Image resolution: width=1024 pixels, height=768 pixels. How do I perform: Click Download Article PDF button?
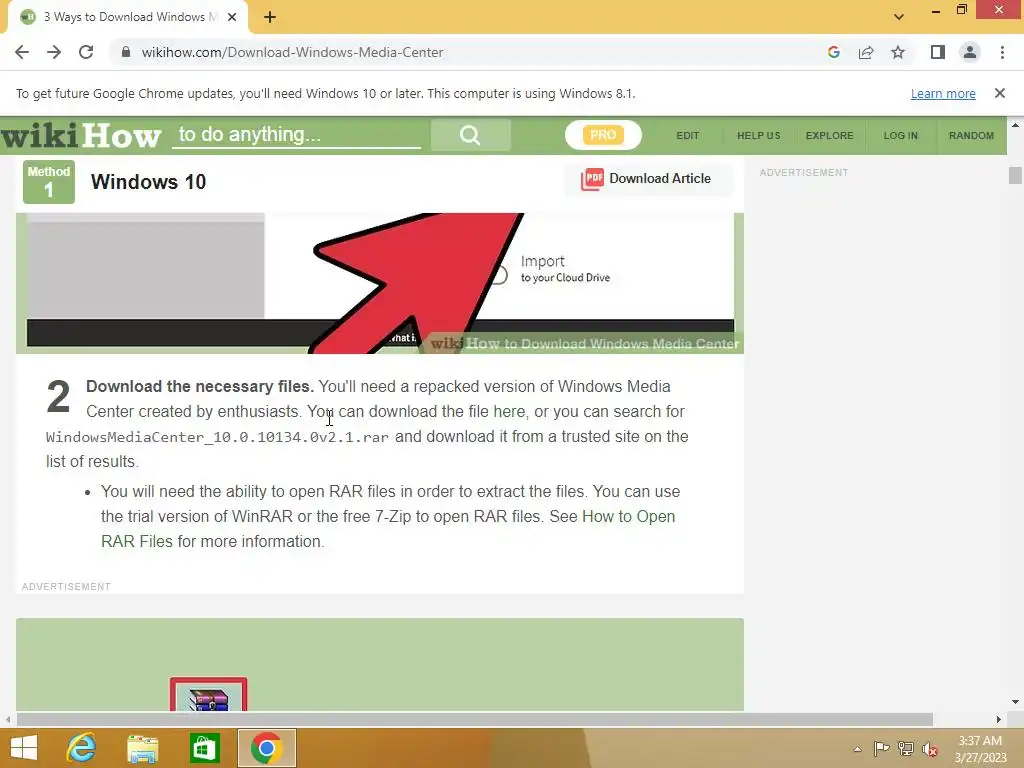pyautogui.click(x=648, y=179)
